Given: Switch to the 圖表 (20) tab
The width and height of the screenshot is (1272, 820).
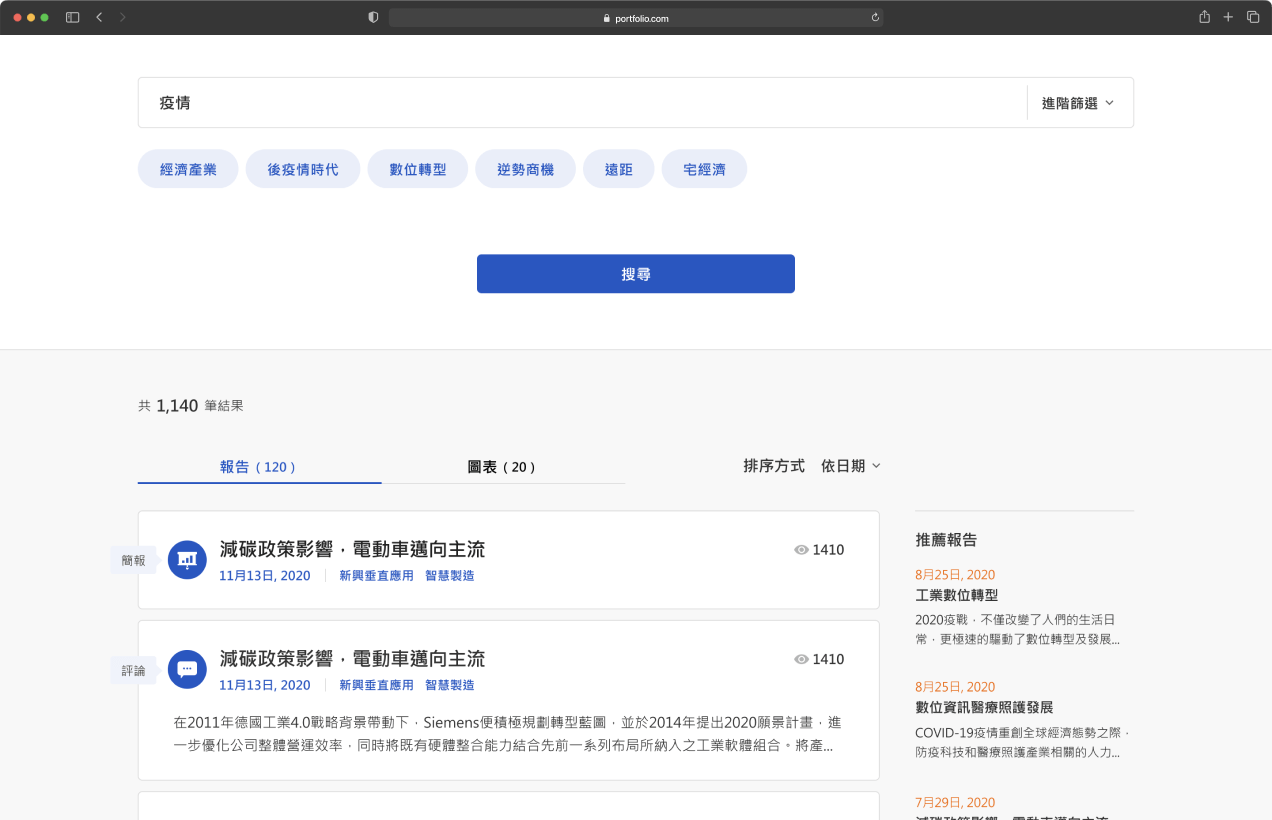Looking at the screenshot, I should 502,467.
